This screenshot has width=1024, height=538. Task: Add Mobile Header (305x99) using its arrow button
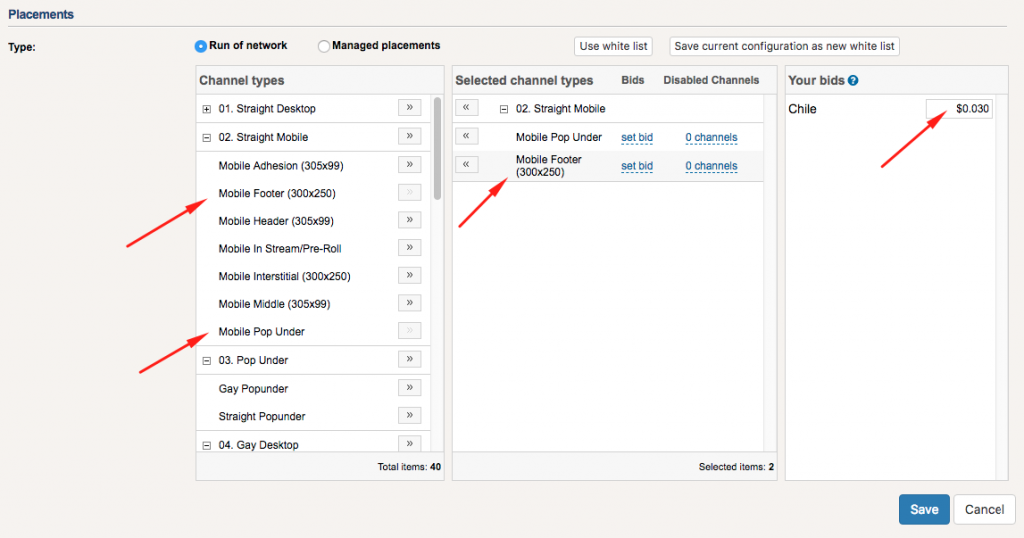click(409, 220)
